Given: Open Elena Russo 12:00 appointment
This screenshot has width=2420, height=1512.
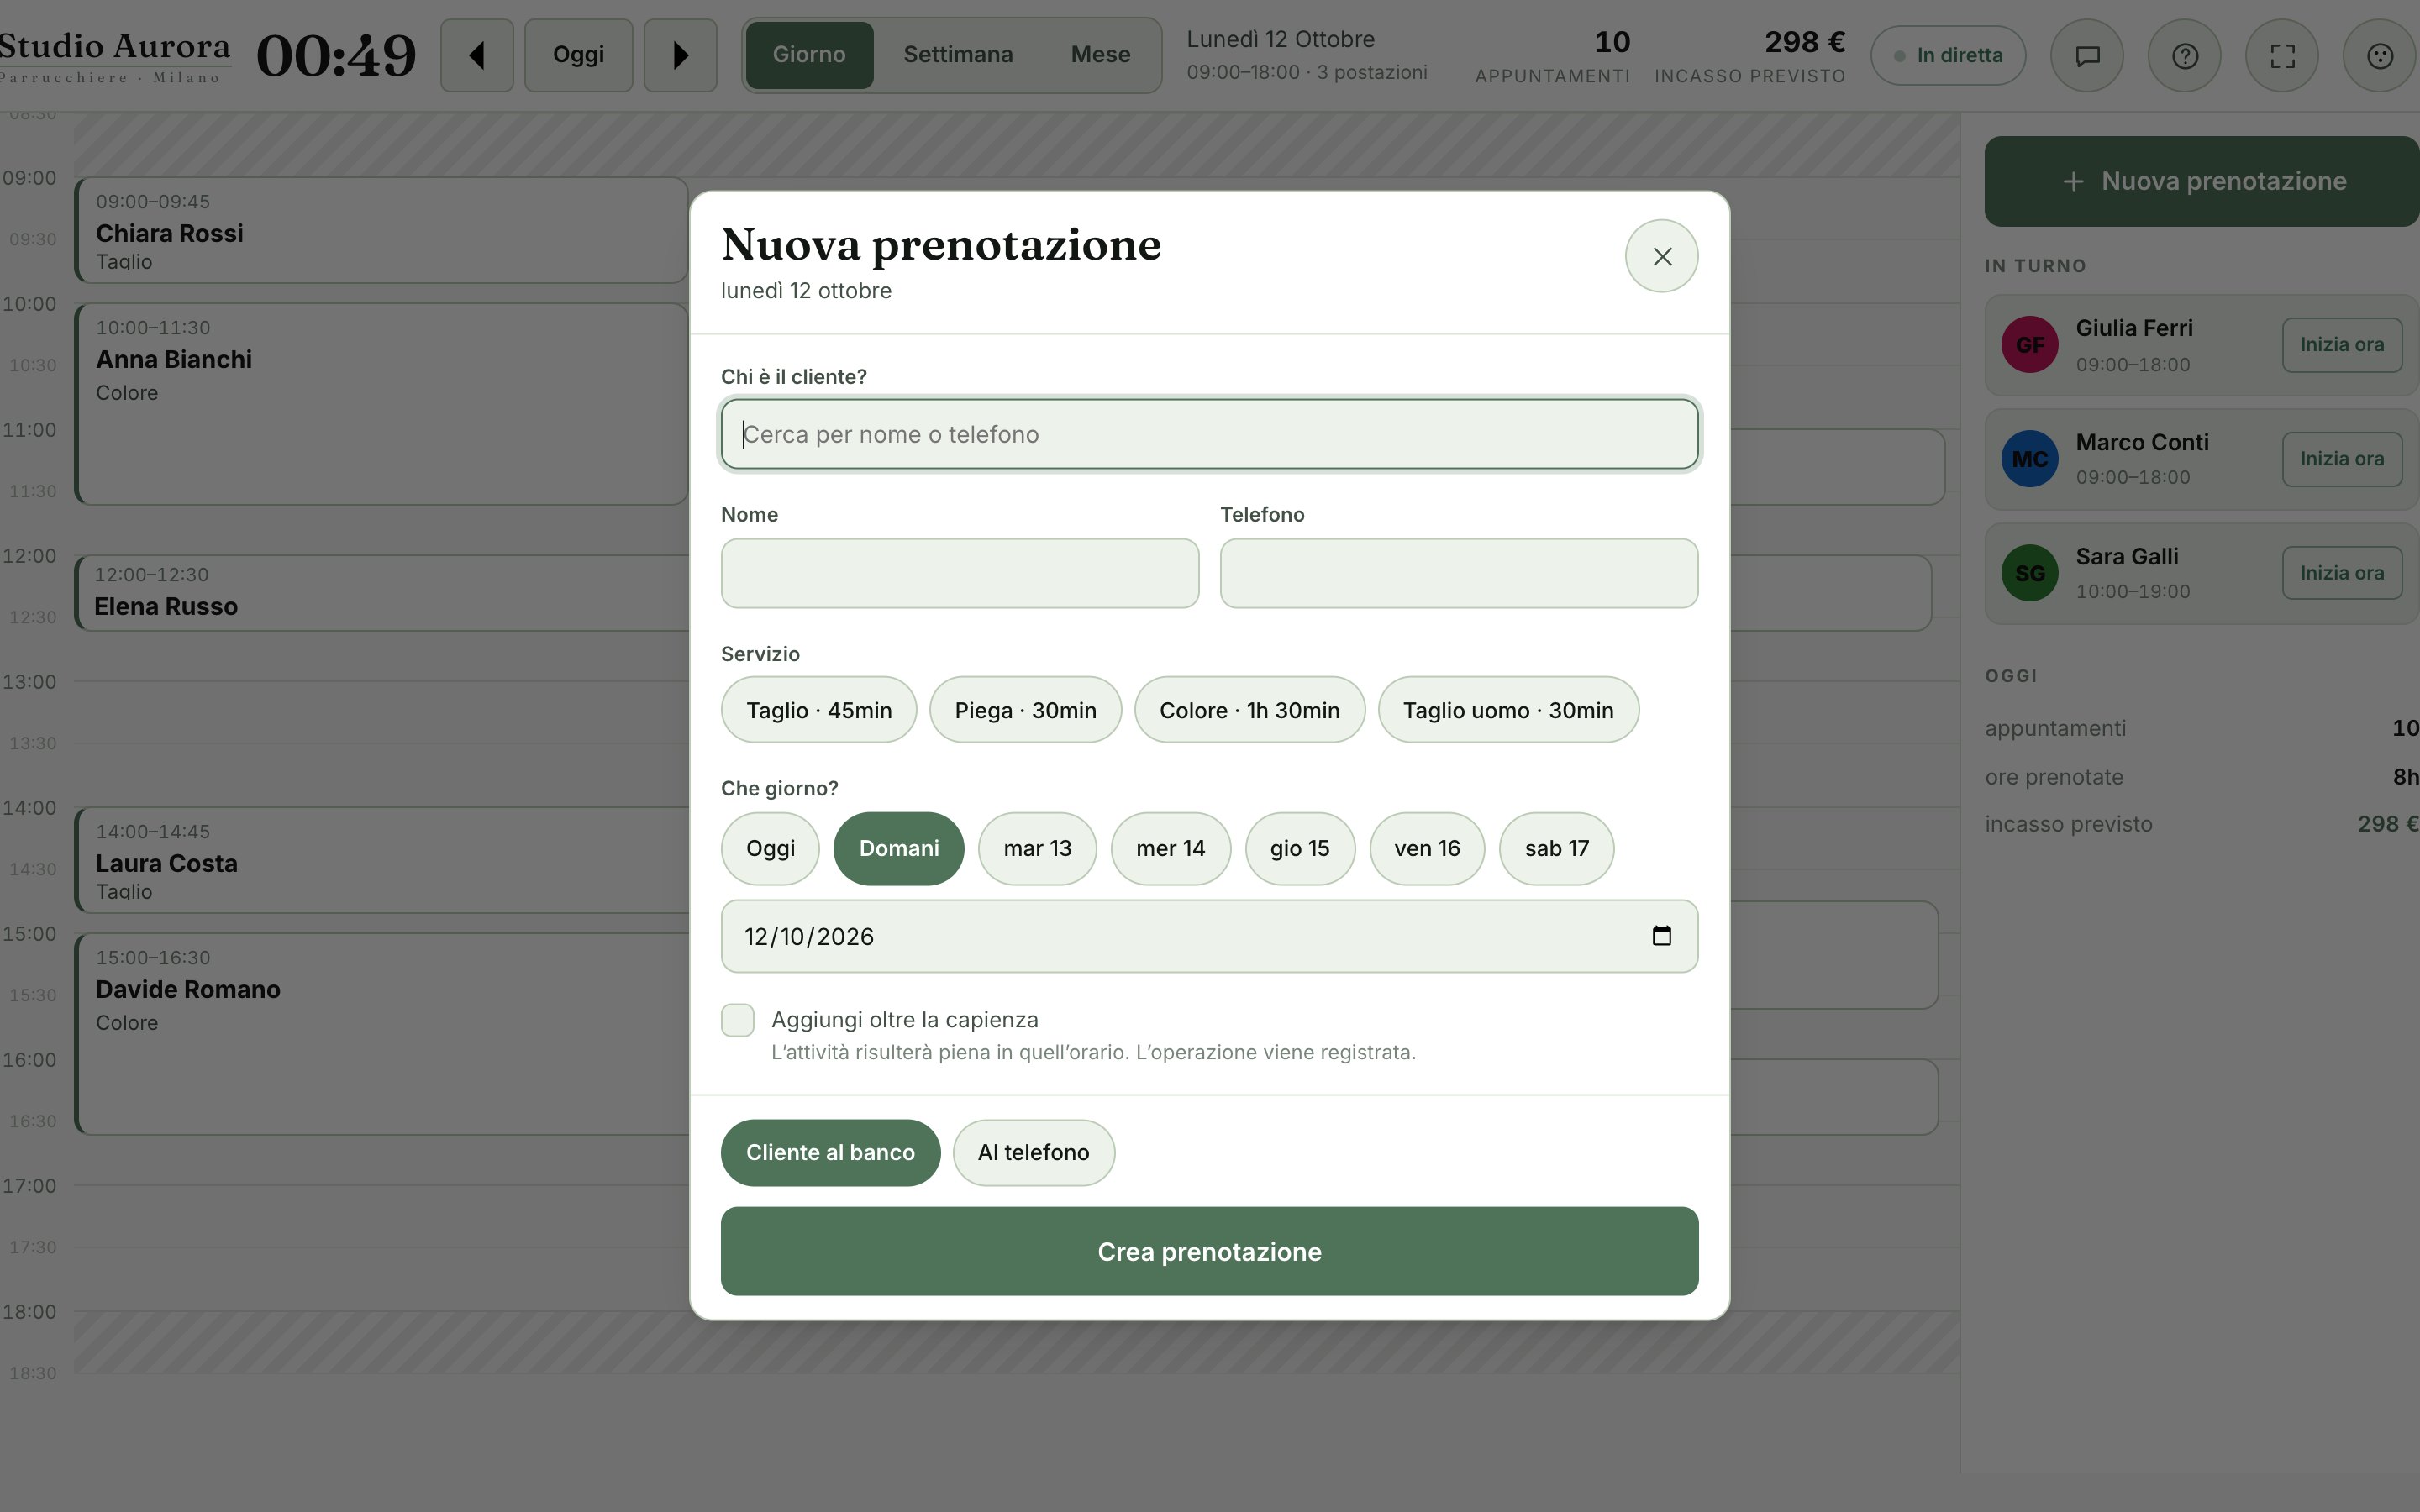Looking at the screenshot, I should click(x=381, y=593).
